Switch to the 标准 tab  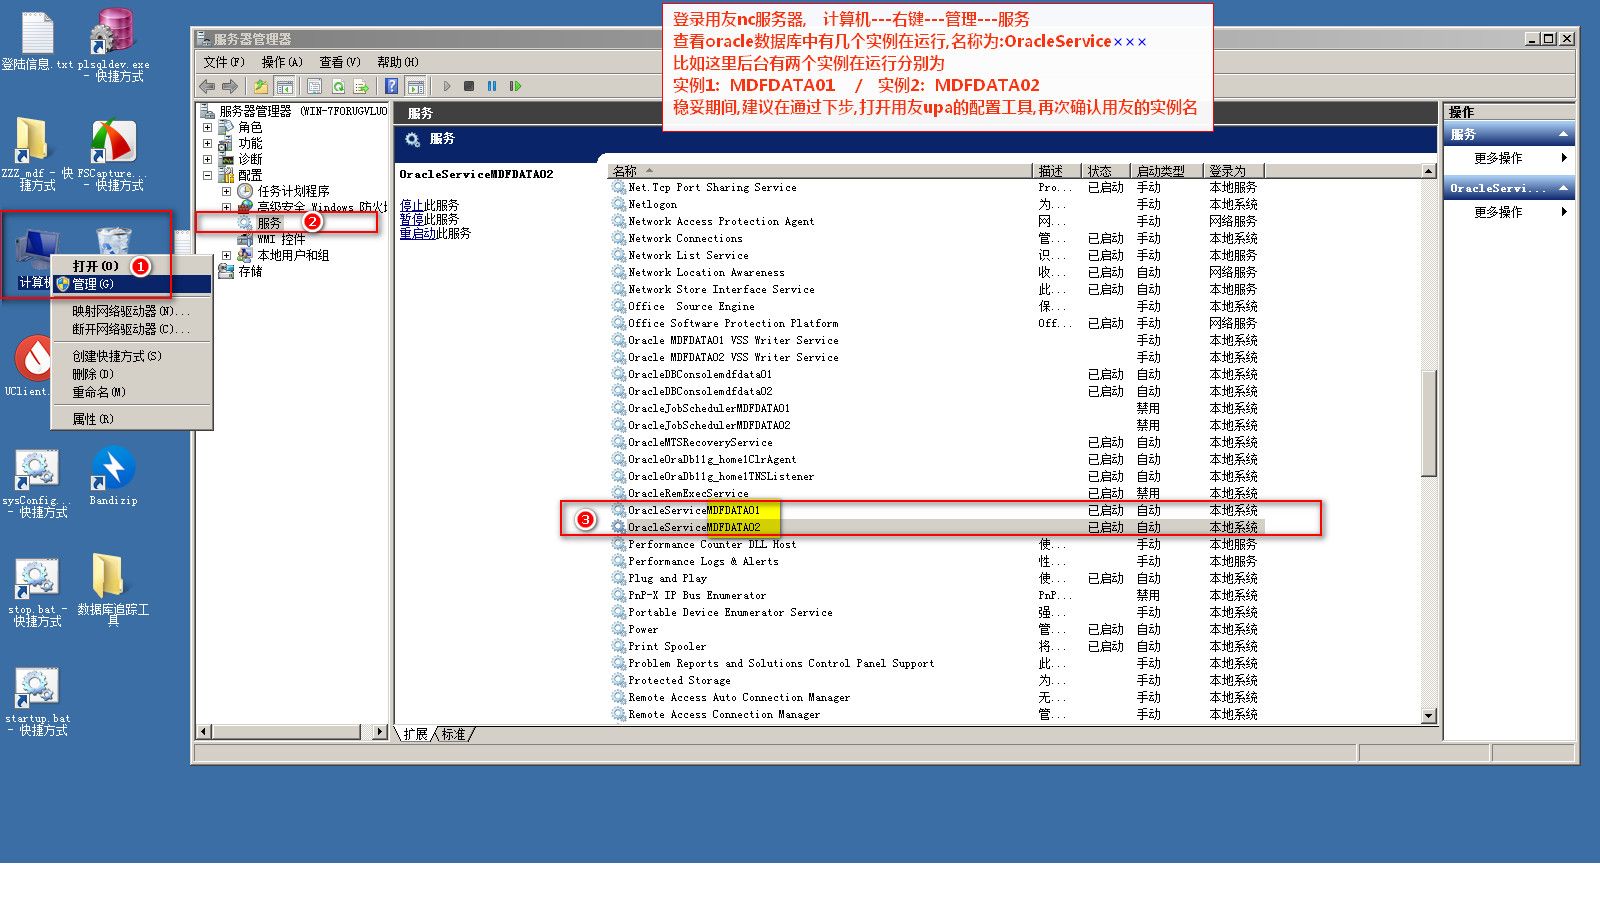point(454,734)
